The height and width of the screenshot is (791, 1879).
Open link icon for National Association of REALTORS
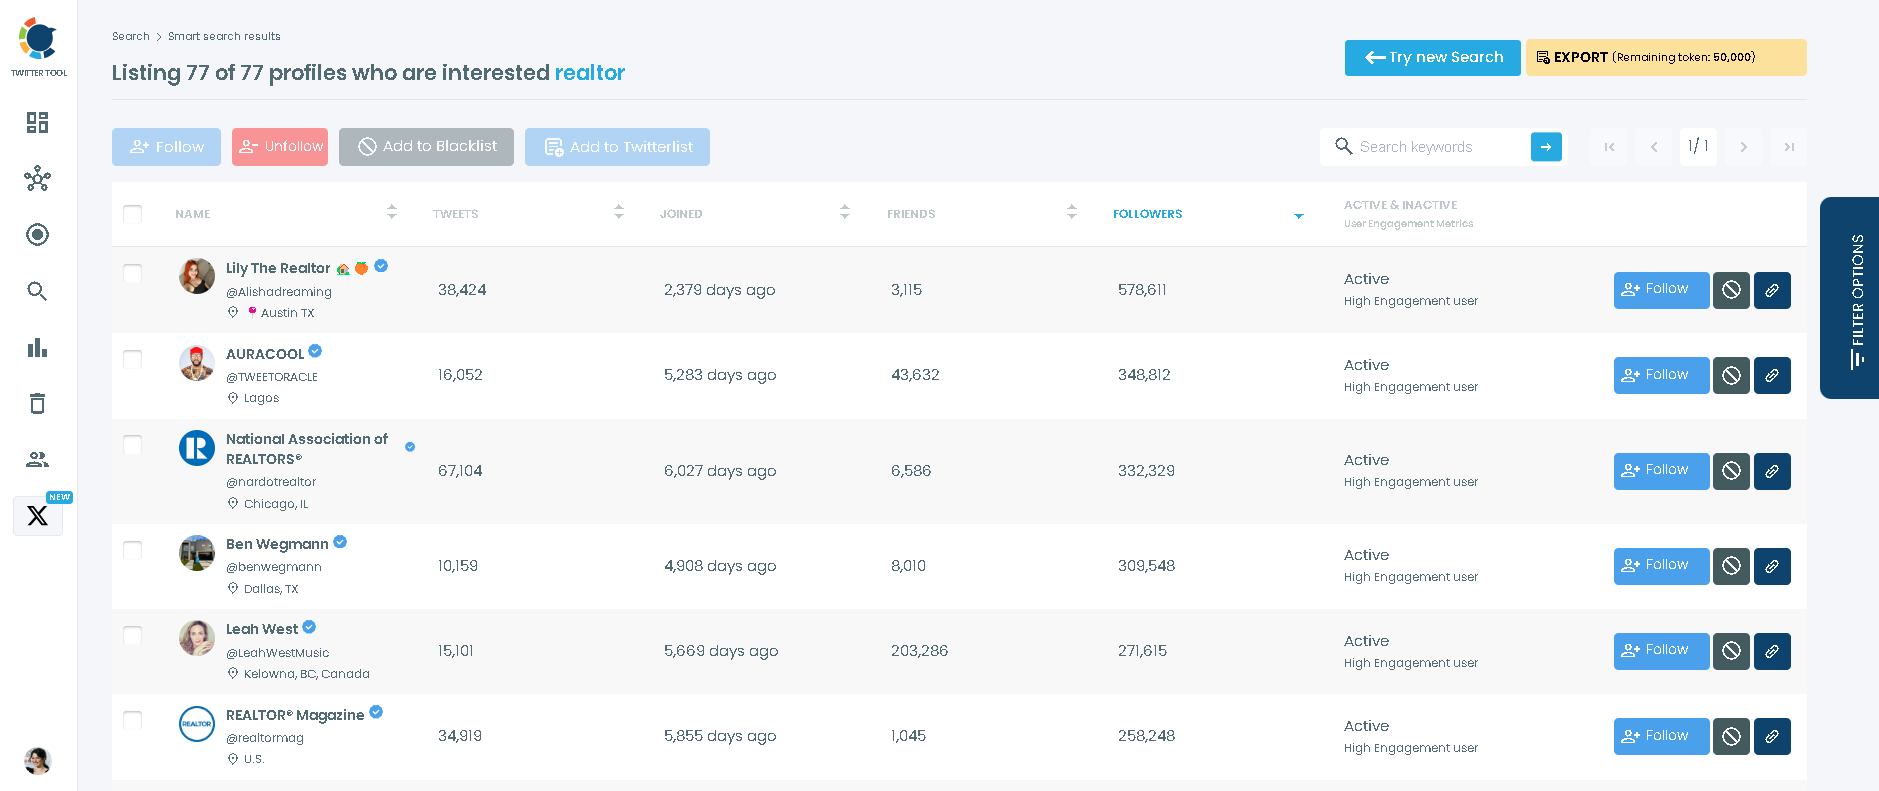[1772, 471]
